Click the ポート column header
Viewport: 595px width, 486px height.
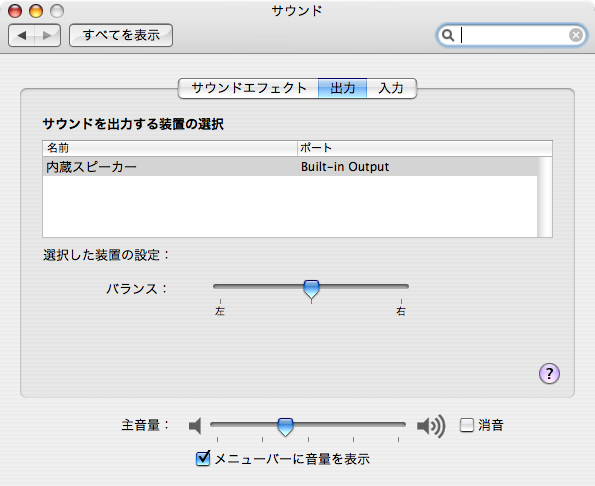tap(425, 148)
